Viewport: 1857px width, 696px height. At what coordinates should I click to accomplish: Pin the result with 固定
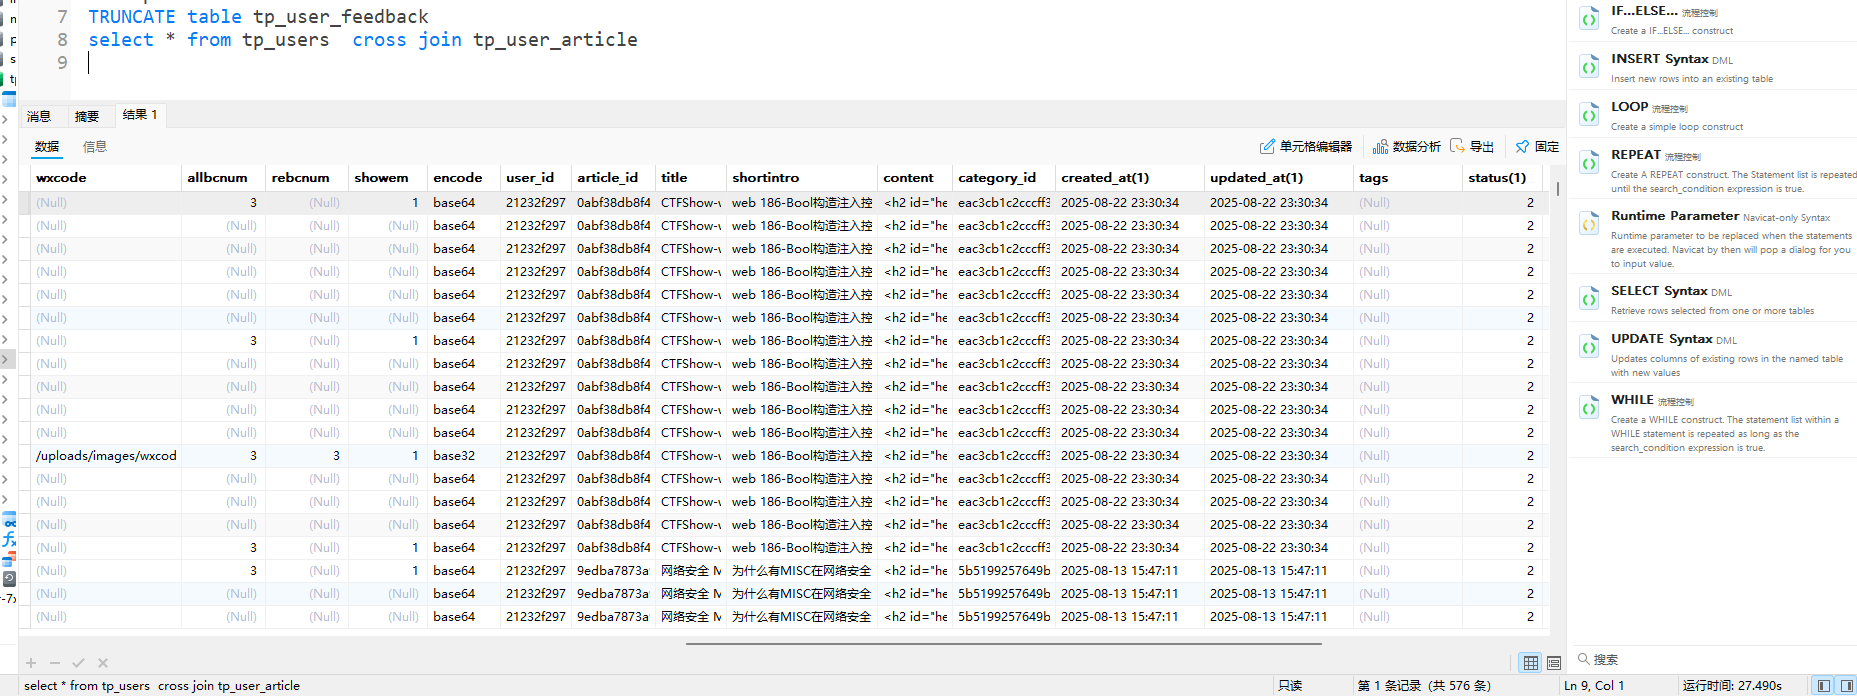(x=1536, y=147)
